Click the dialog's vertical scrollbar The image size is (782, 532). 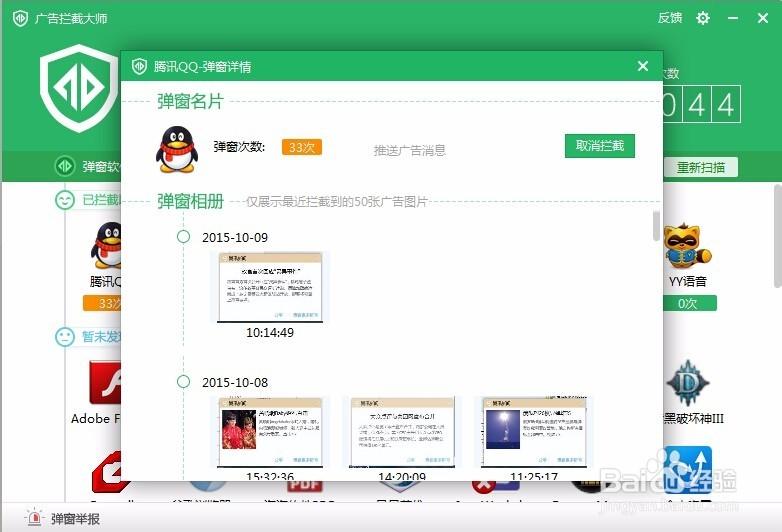pyautogui.click(x=656, y=225)
